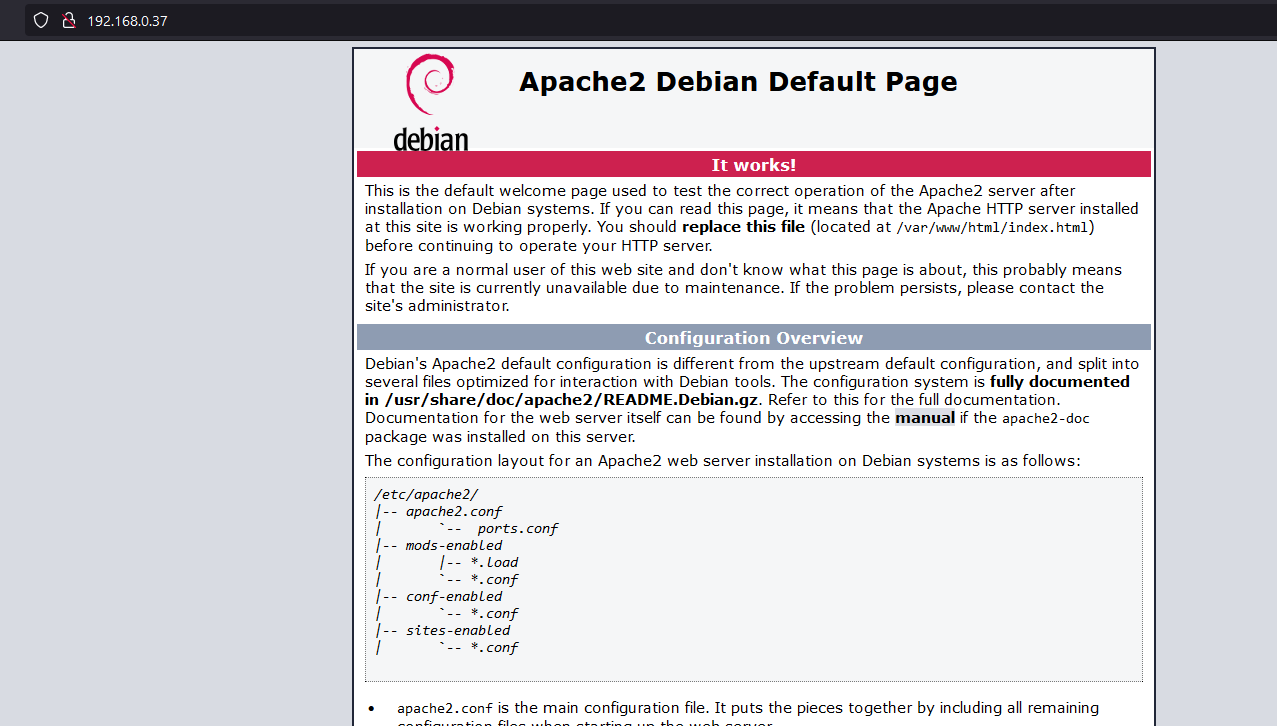Click the /var/www/html/index.html path
Screen dimensions: 1277x726
tap(993, 228)
